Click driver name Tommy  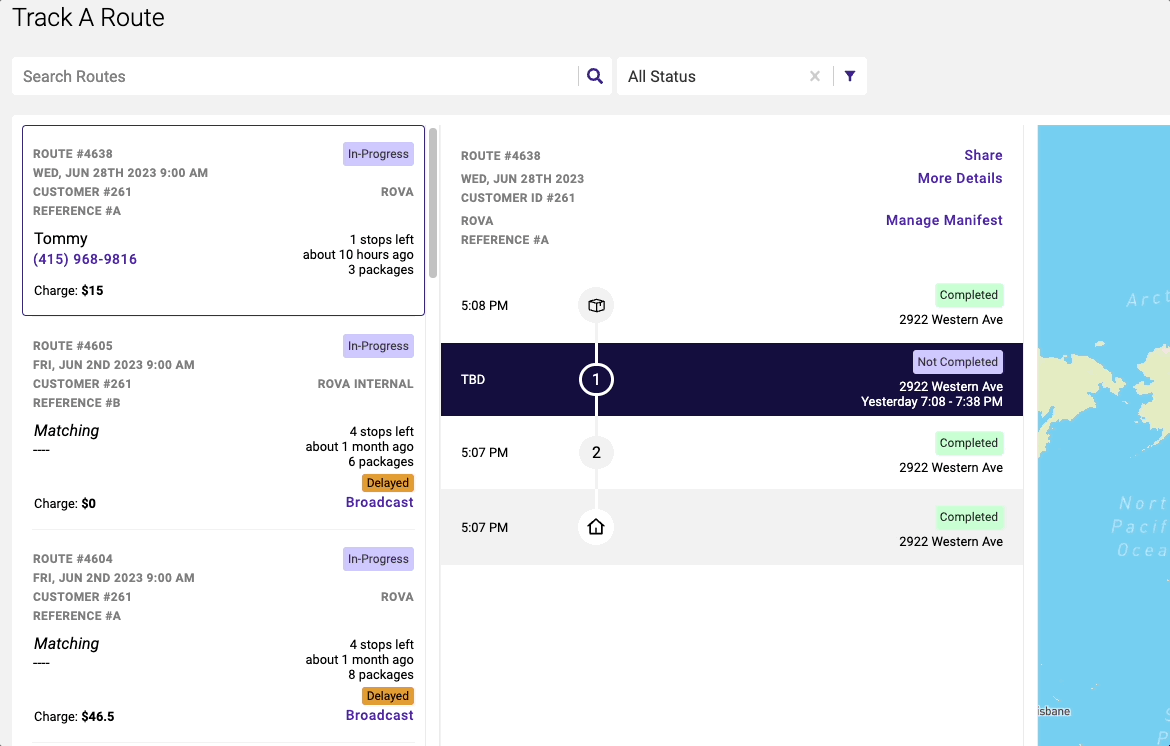click(60, 239)
